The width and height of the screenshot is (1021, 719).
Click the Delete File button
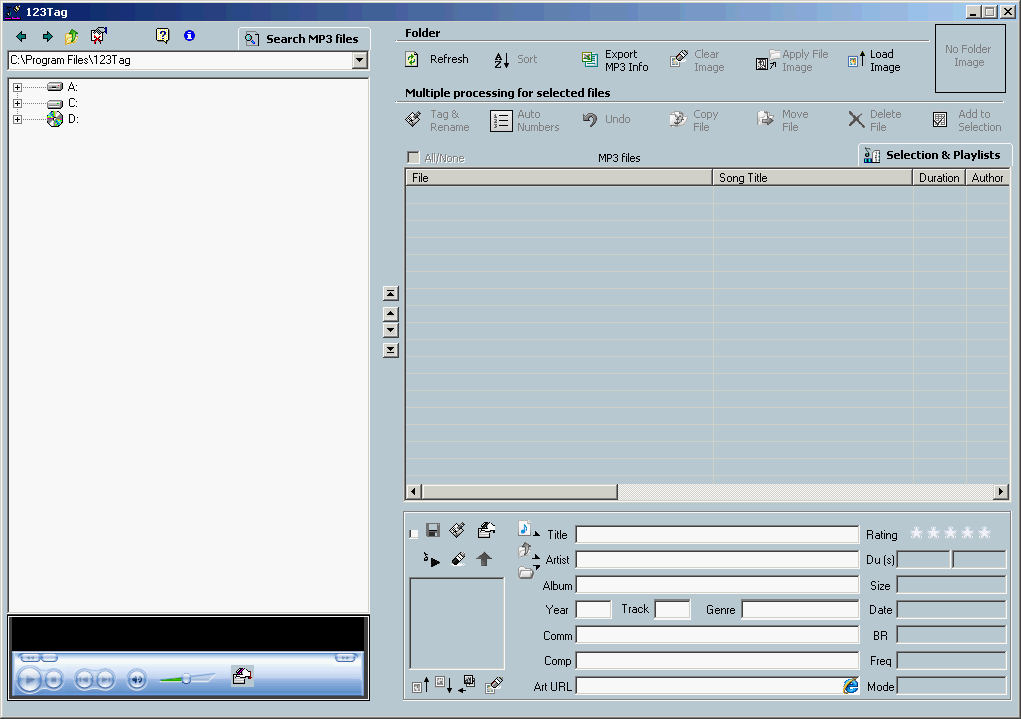[874, 120]
